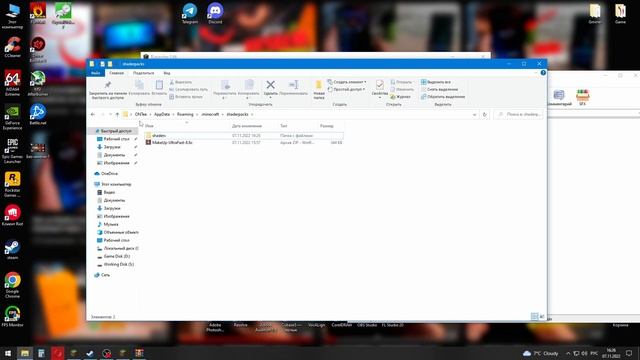Open Steam desktop shortcut
Viewport: 640px width, 360px height.
click(13, 250)
